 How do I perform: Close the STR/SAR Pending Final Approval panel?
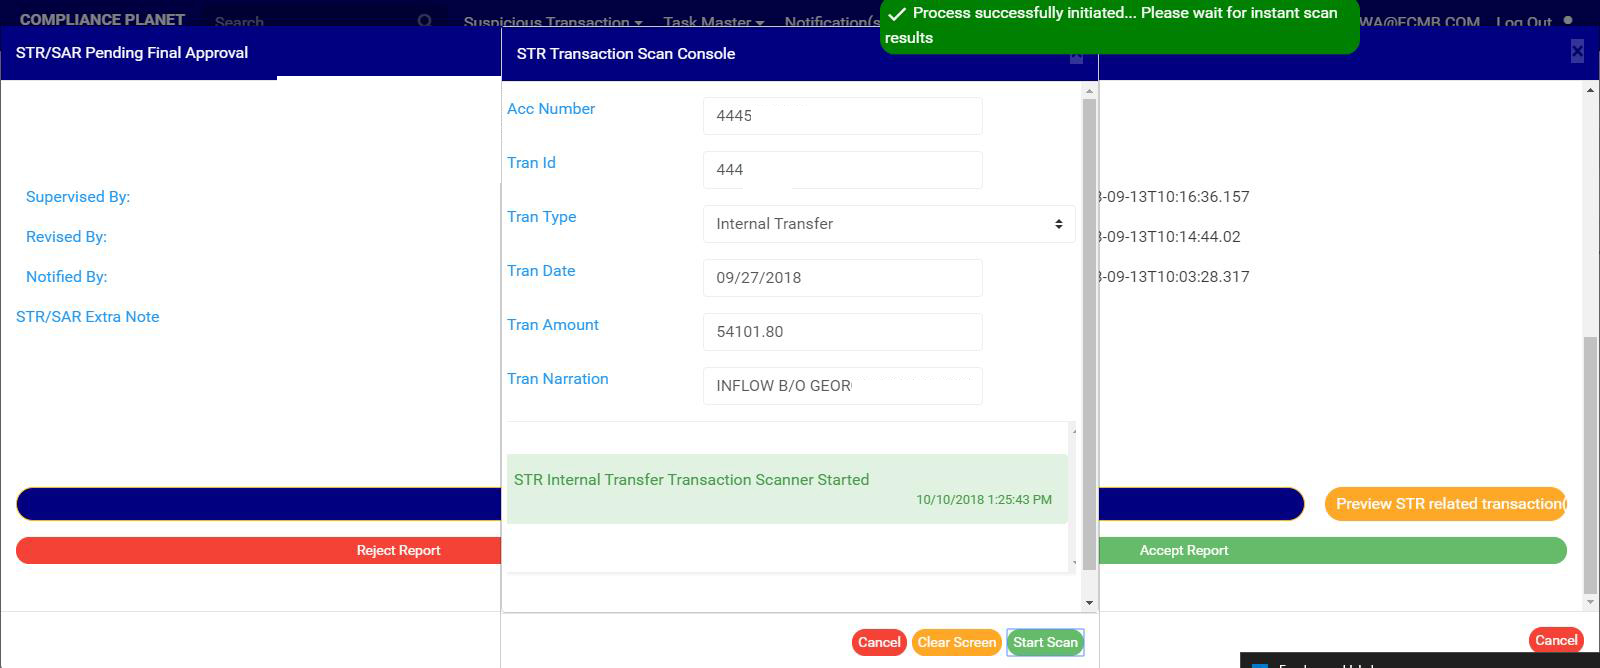point(1577,51)
